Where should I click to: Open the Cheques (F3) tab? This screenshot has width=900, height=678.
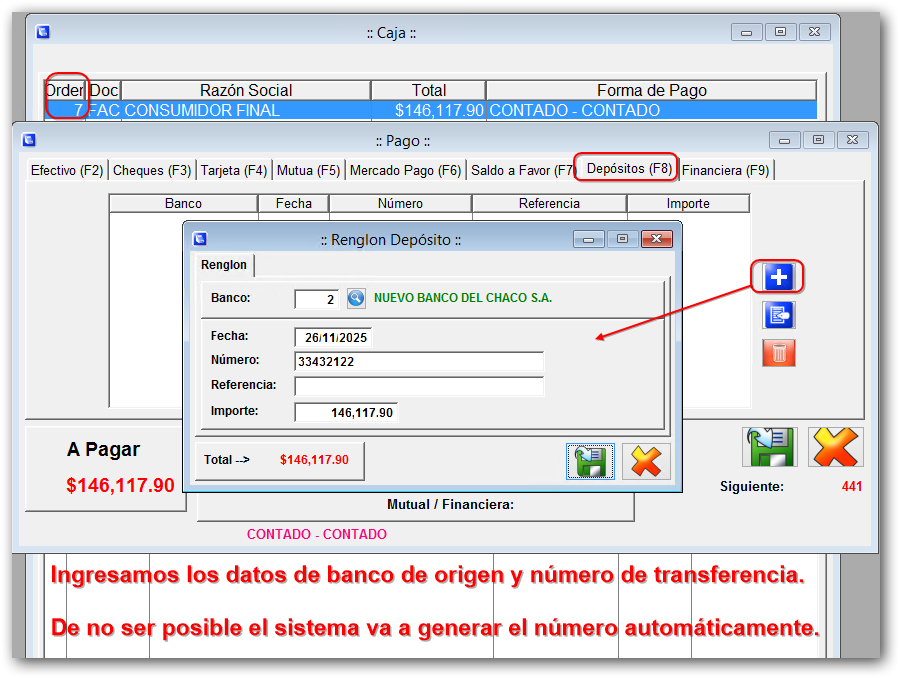151,170
